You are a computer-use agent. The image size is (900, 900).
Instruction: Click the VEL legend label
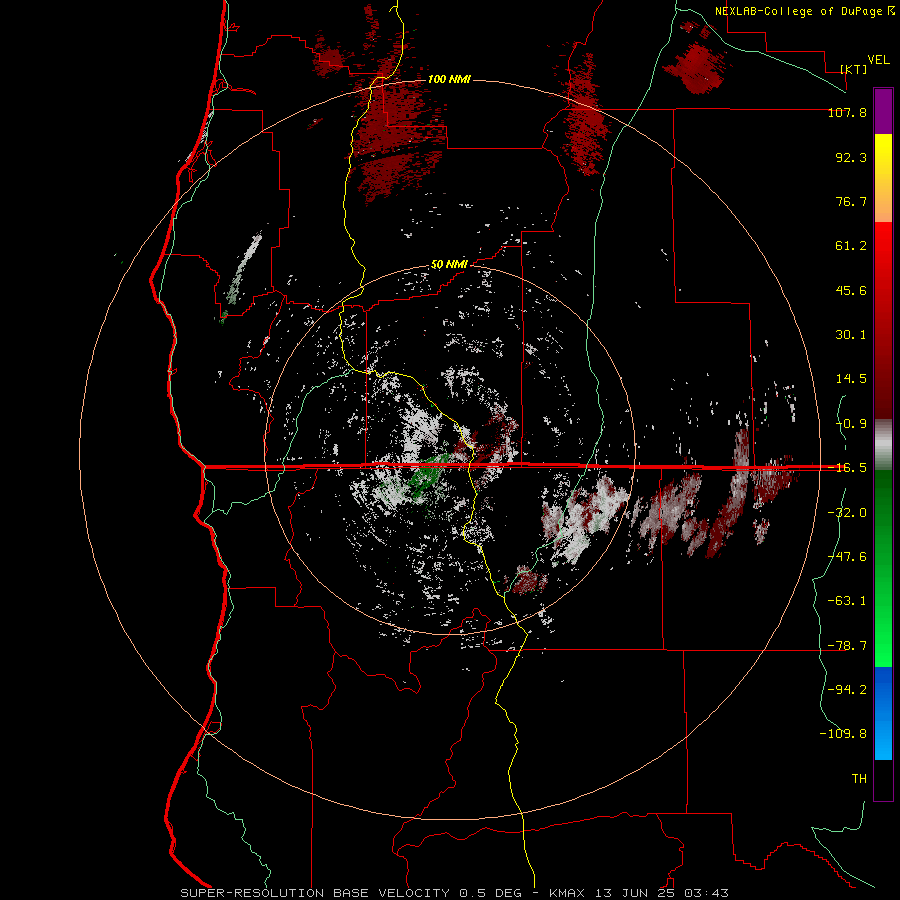[x=878, y=60]
